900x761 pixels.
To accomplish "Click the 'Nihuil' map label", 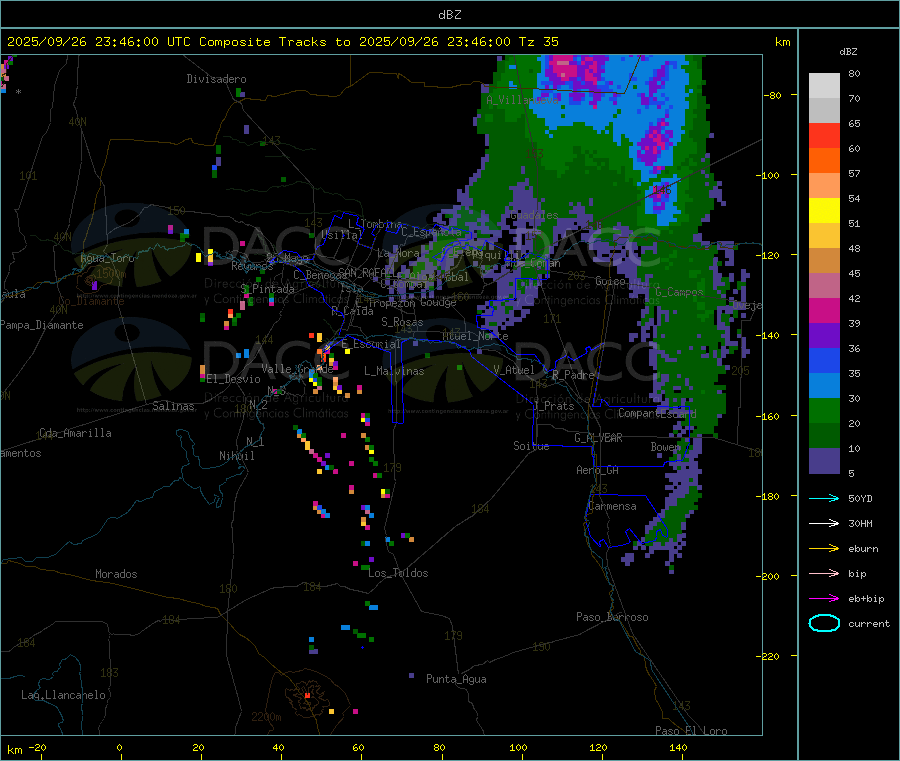I will point(236,456).
